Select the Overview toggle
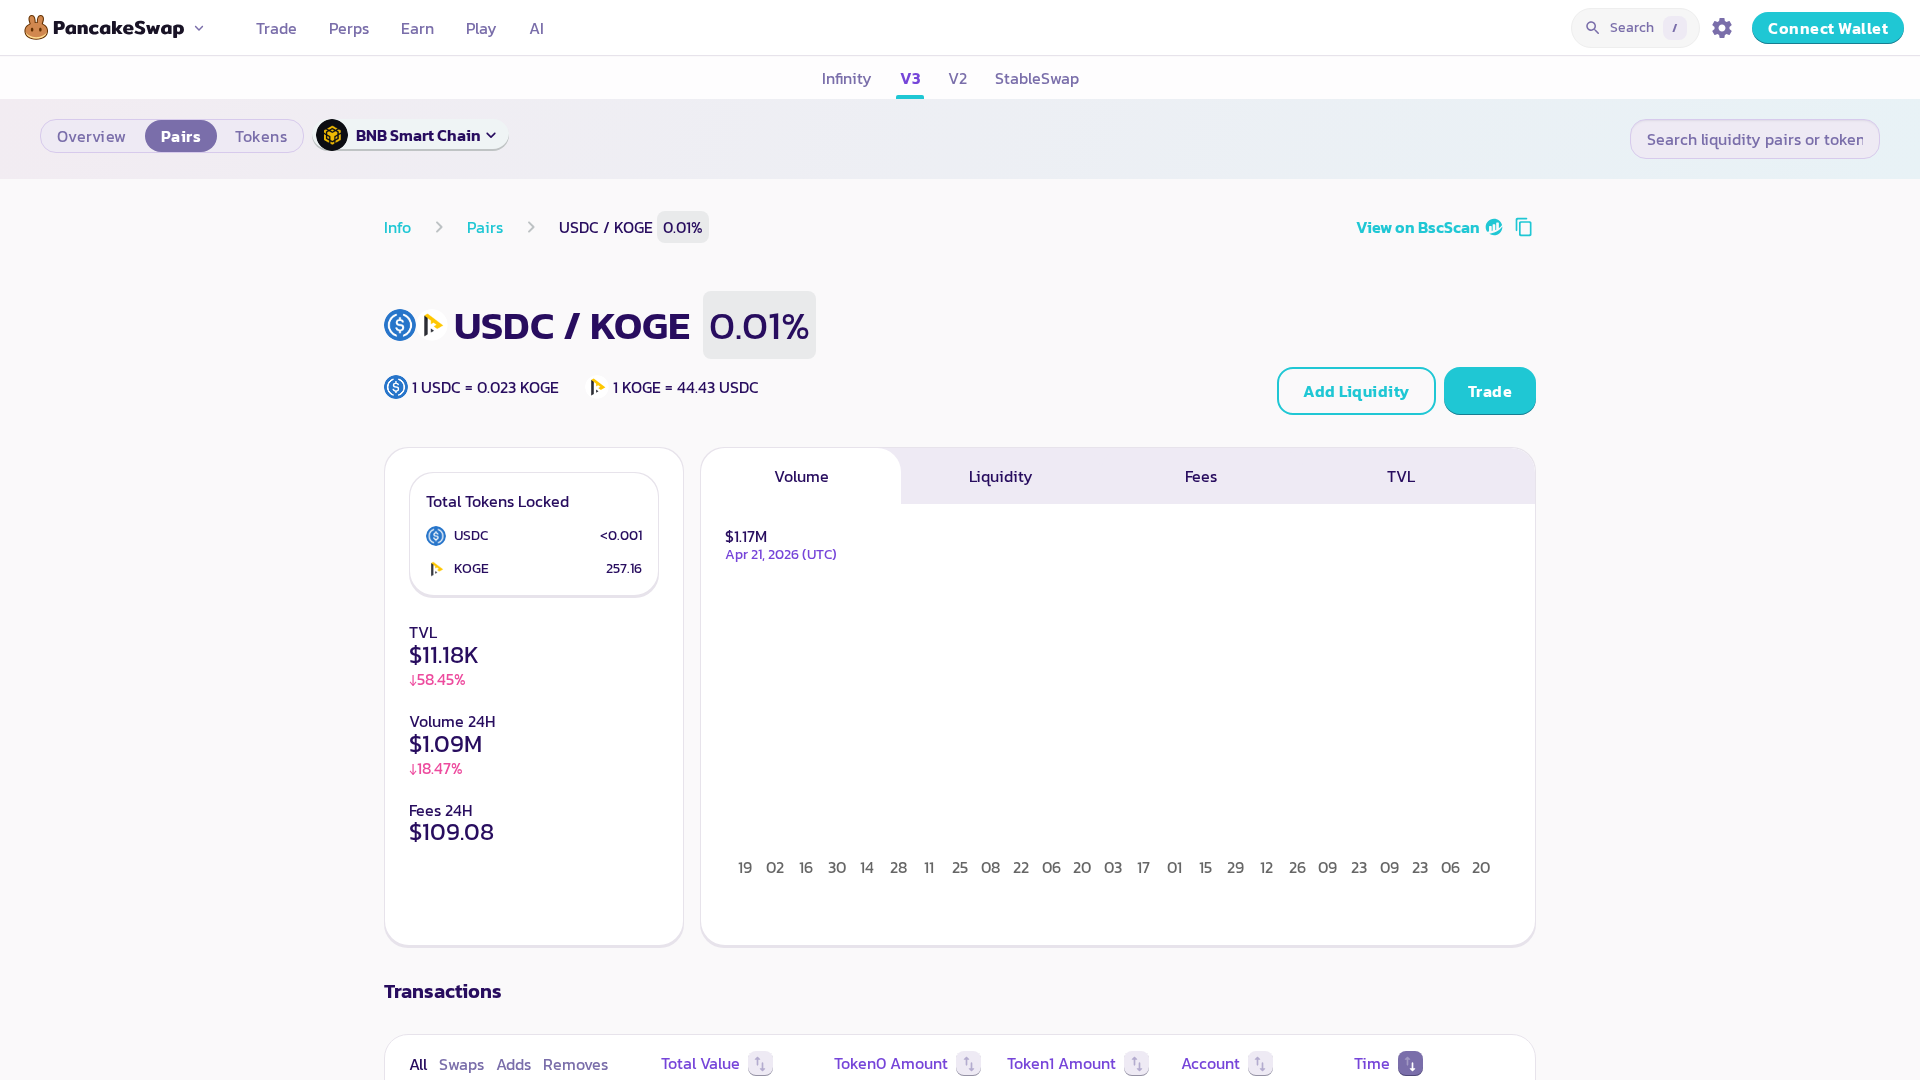 pos(91,136)
